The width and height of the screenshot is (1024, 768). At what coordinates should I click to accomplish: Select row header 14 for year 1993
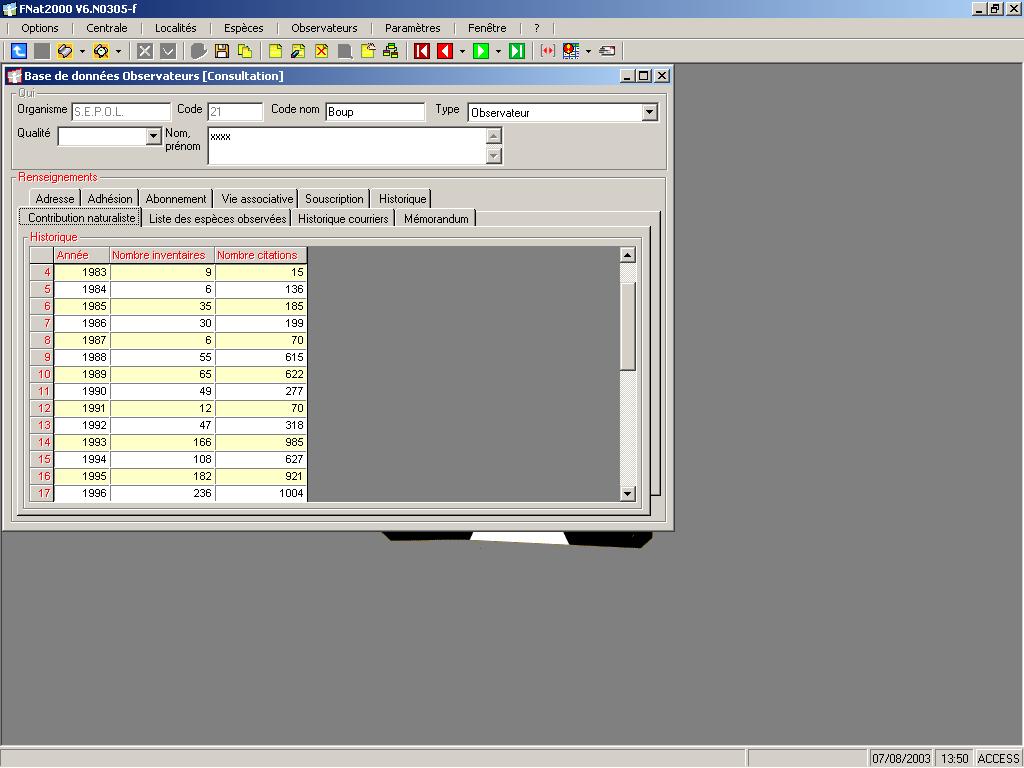(42, 442)
